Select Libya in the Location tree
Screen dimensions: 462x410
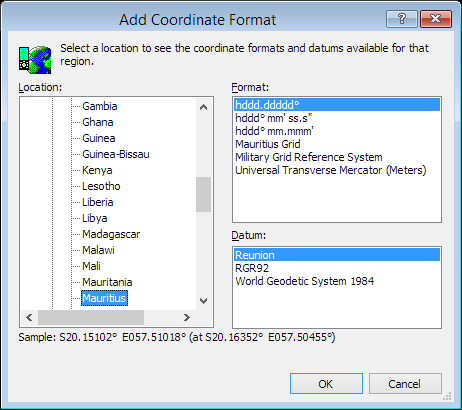click(x=95, y=218)
